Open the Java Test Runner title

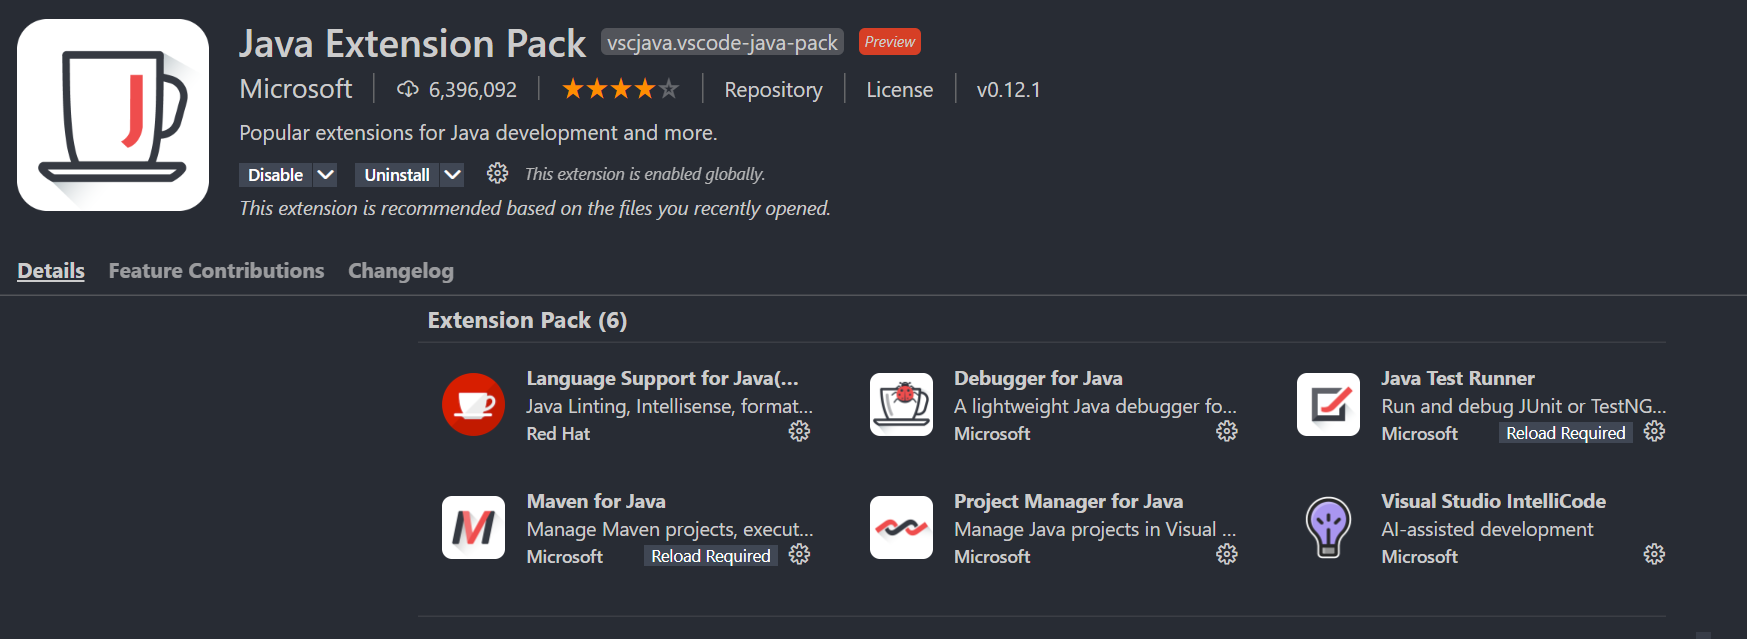coord(1458,378)
